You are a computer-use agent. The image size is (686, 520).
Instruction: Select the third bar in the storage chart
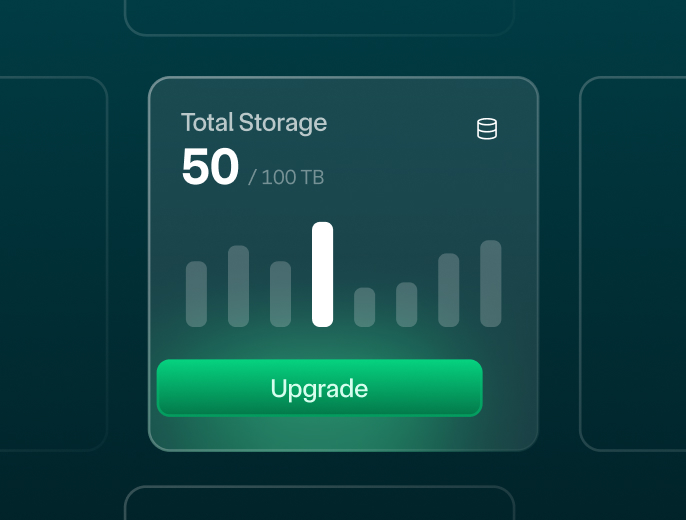pyautogui.click(x=280, y=294)
